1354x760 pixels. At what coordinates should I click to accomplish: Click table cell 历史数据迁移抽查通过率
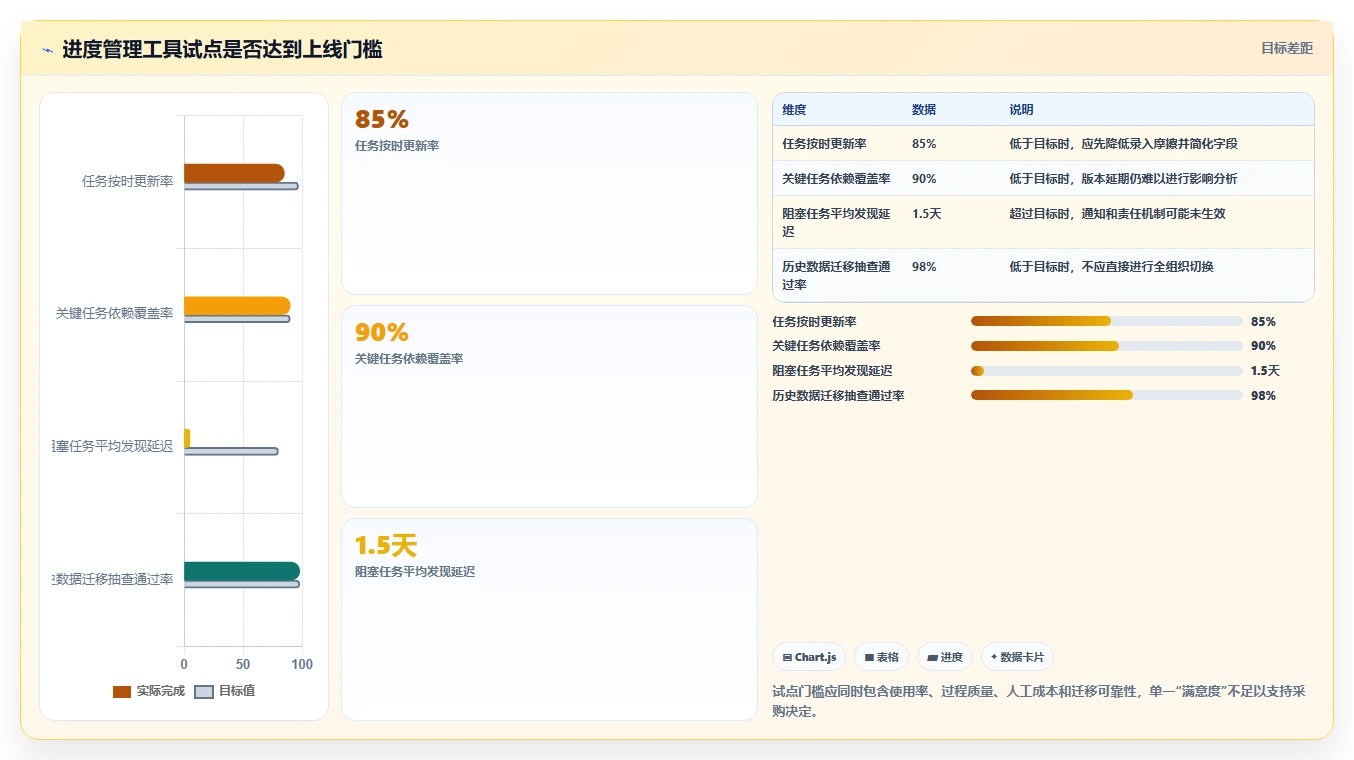coord(836,275)
